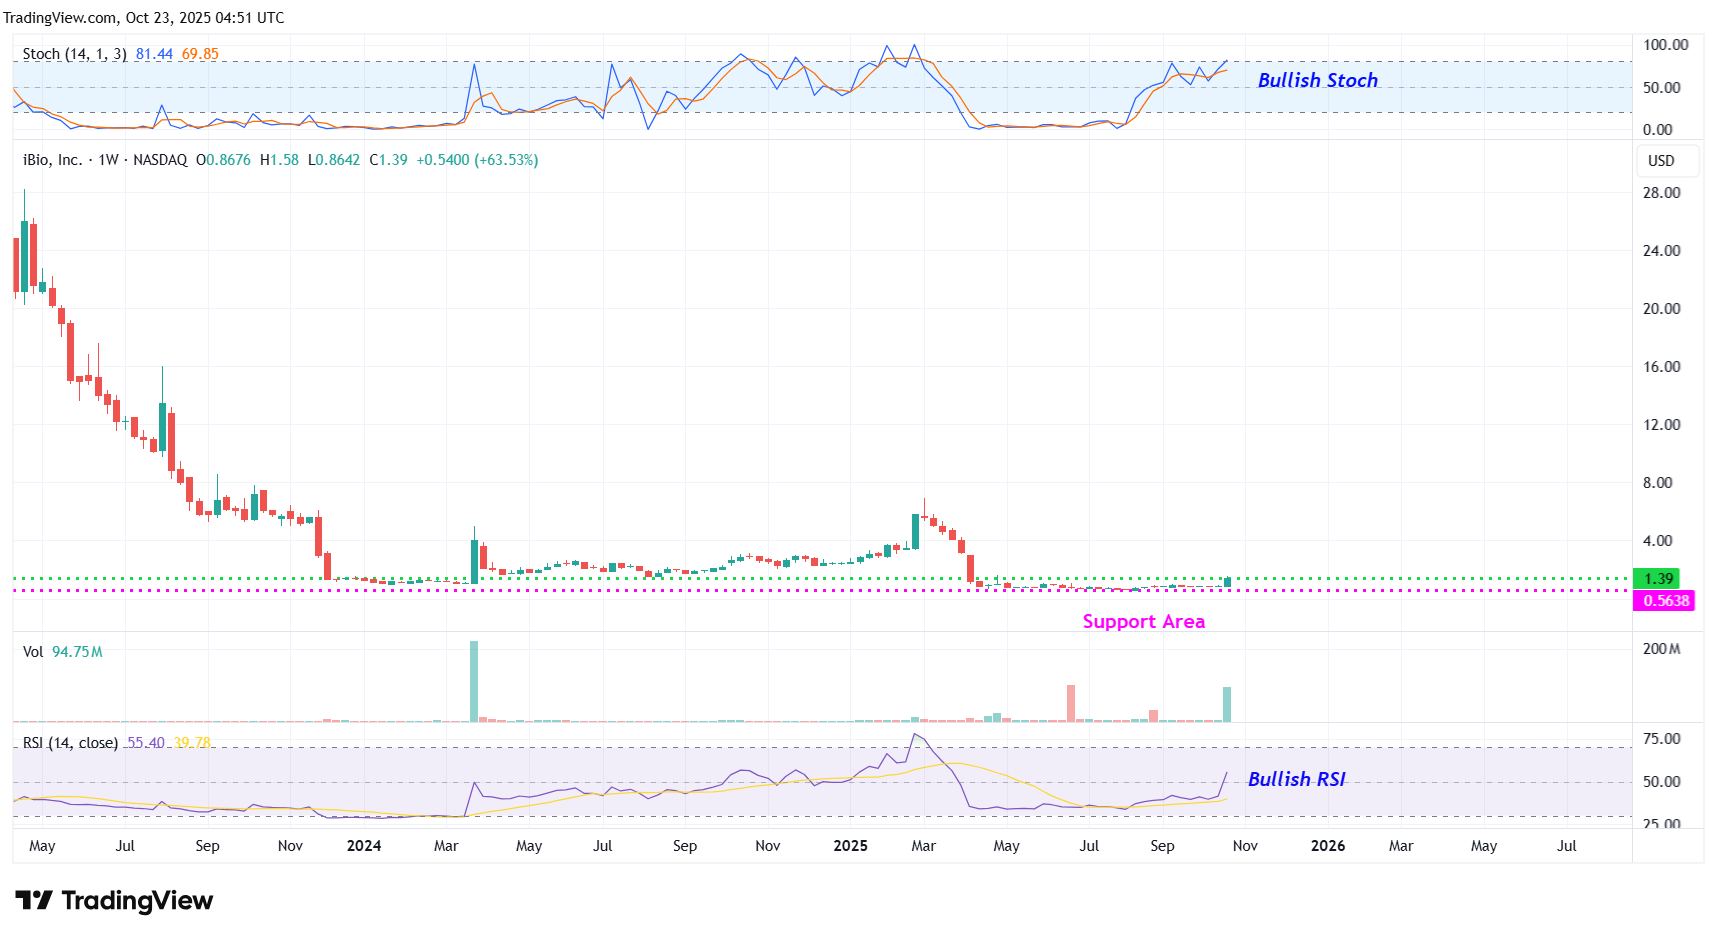Image resolution: width=1717 pixels, height=938 pixels.
Task: Click the 2026 label on time axis
Action: 1327,846
